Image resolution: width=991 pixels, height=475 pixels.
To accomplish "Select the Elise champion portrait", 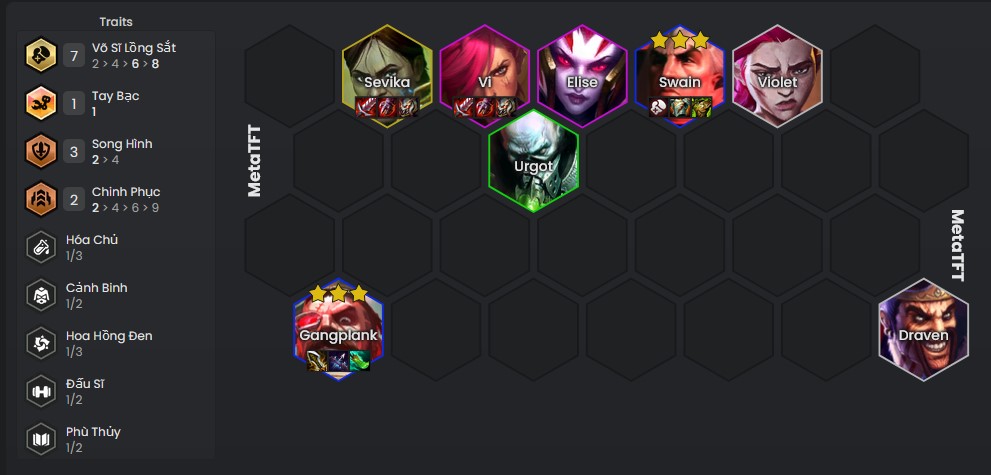I will point(582,76).
